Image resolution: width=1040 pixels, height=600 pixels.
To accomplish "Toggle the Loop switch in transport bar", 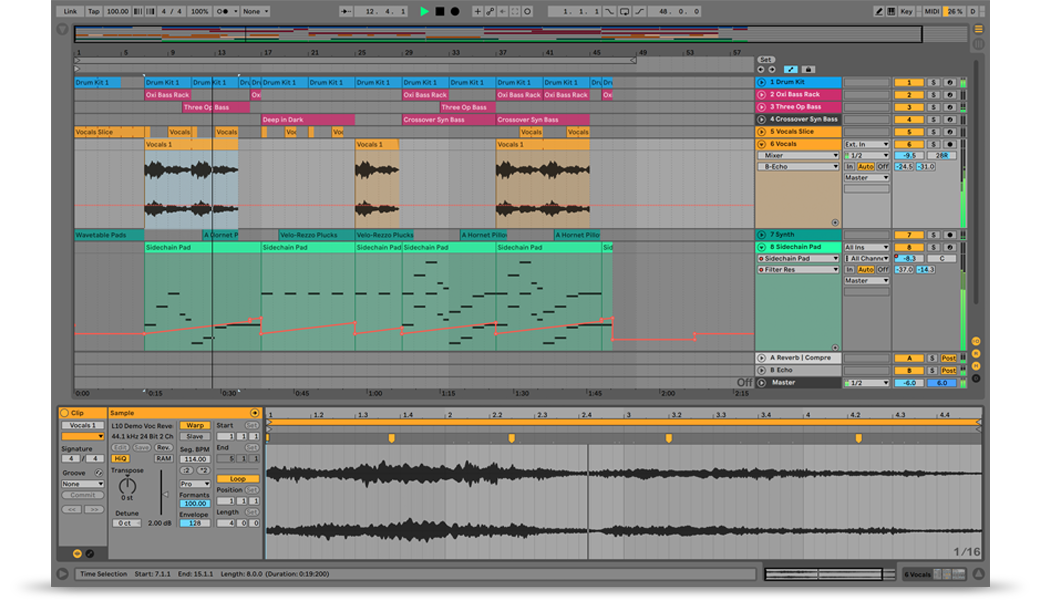I will coord(624,11).
